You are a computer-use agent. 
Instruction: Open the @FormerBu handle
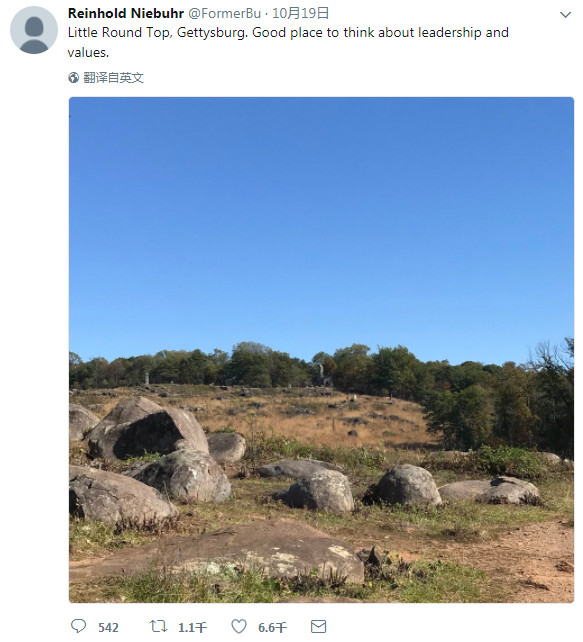click(x=224, y=14)
